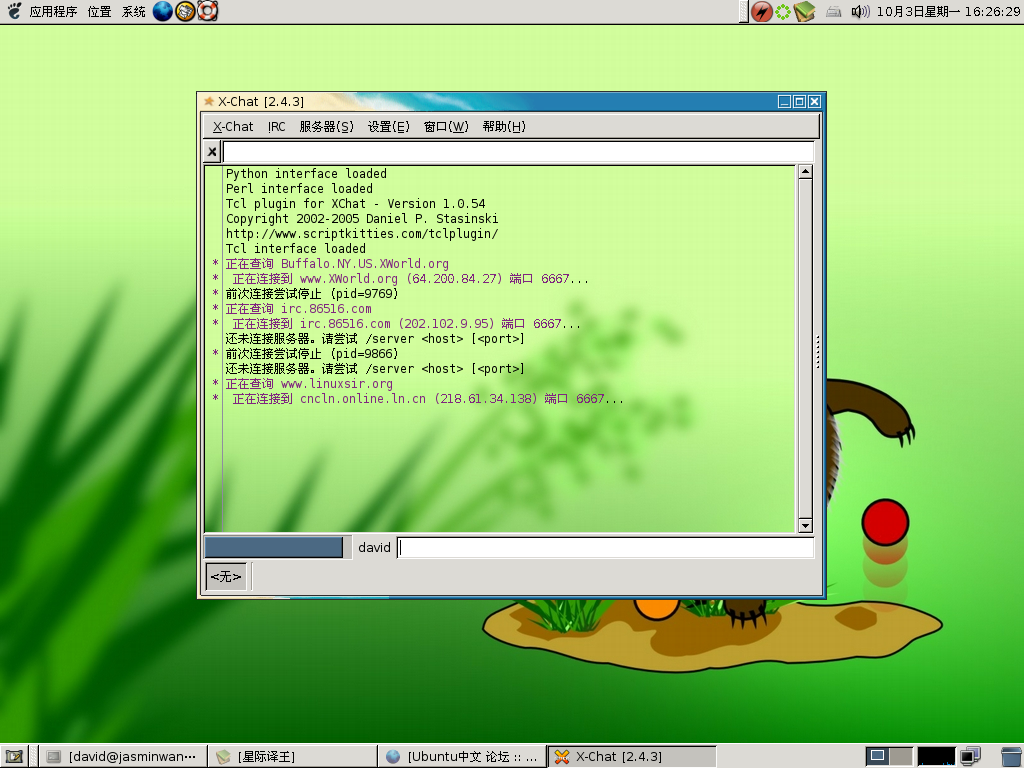
Task: Click the stacked books dictionary tray icon
Action: click(805, 12)
